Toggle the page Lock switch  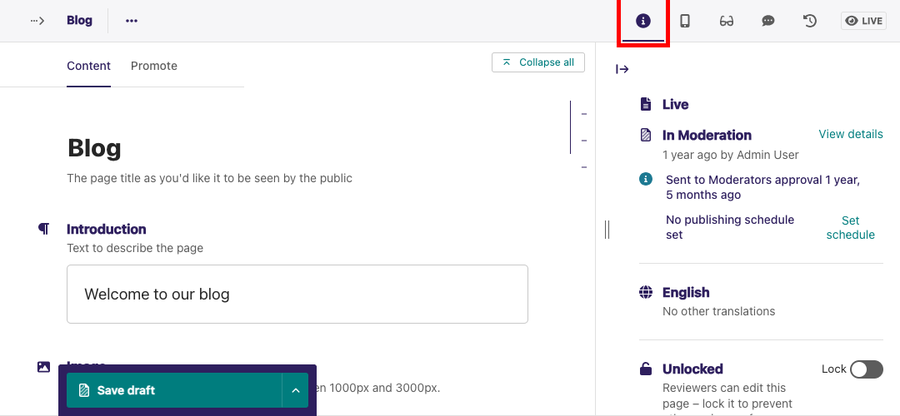866,370
